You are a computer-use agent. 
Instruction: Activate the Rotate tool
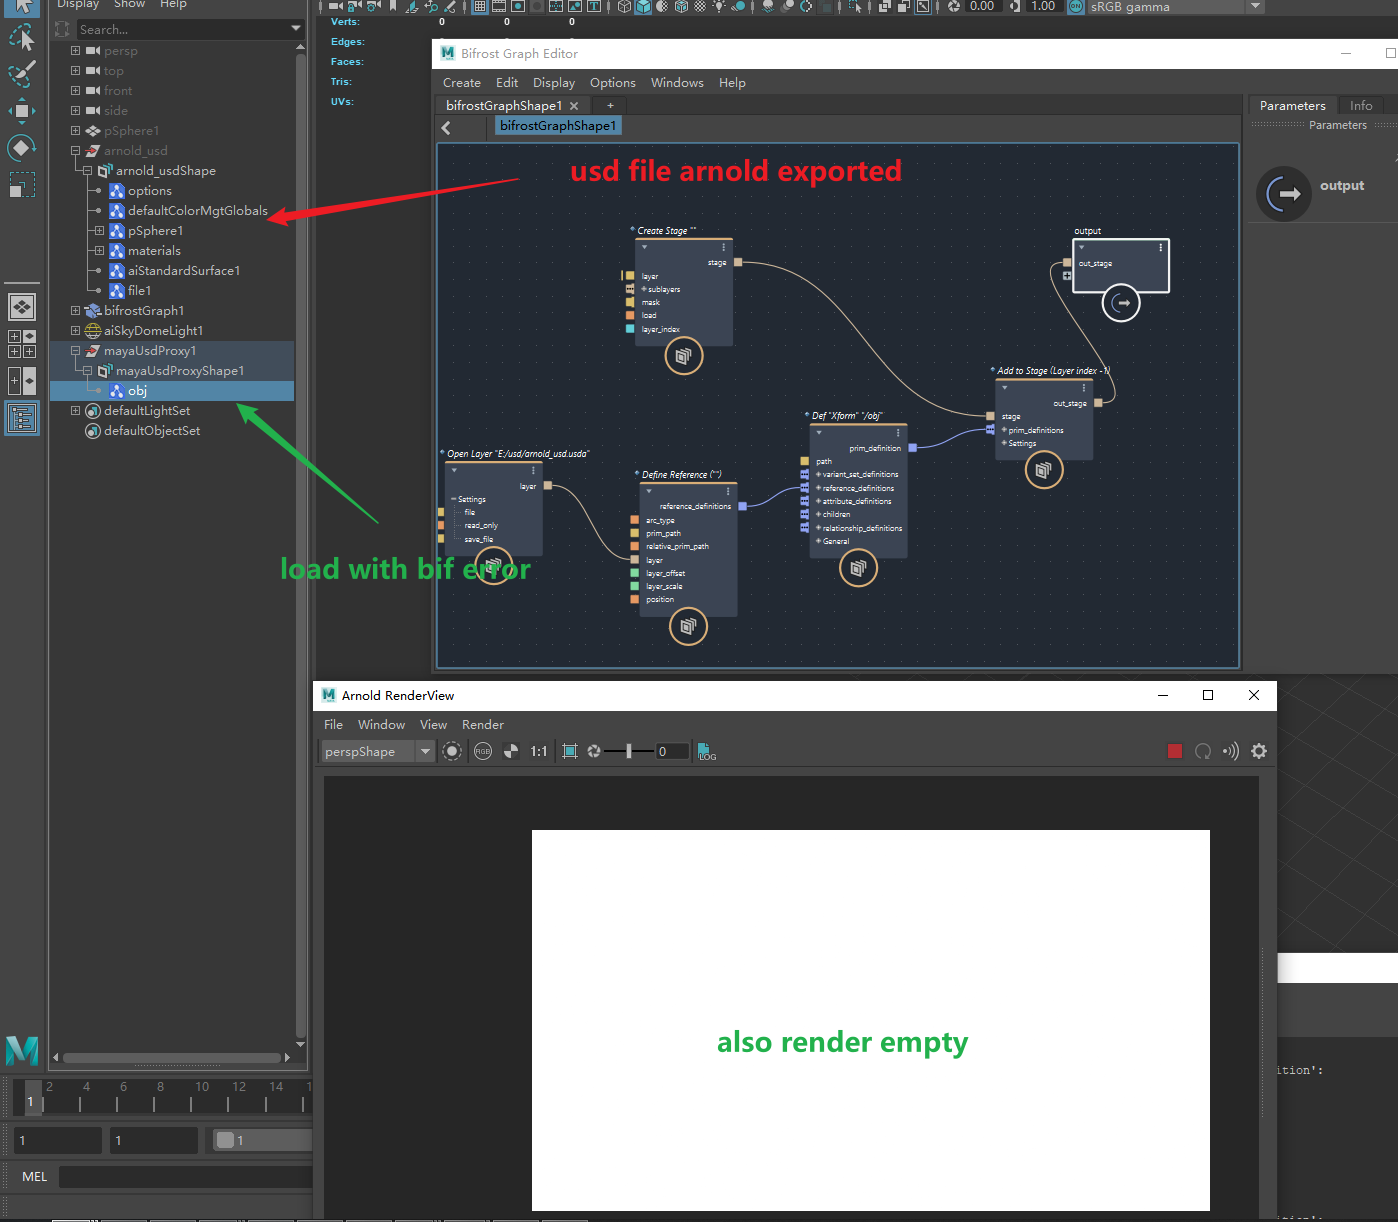click(x=22, y=147)
